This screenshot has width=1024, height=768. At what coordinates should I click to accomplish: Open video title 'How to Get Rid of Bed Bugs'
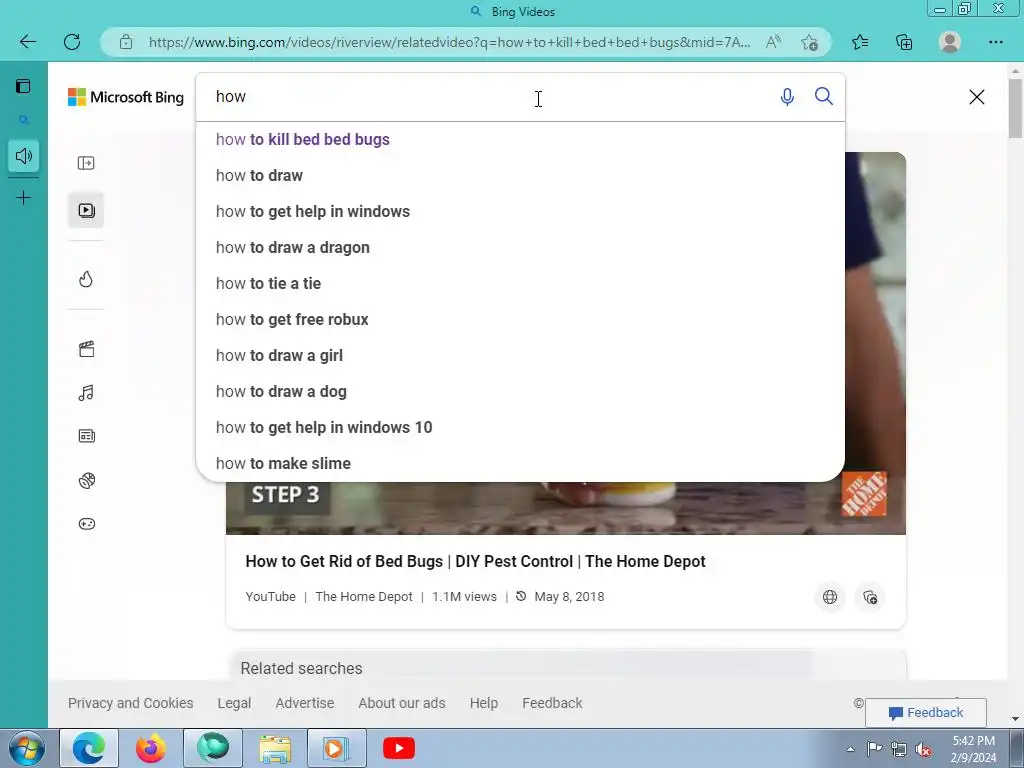[x=475, y=562]
